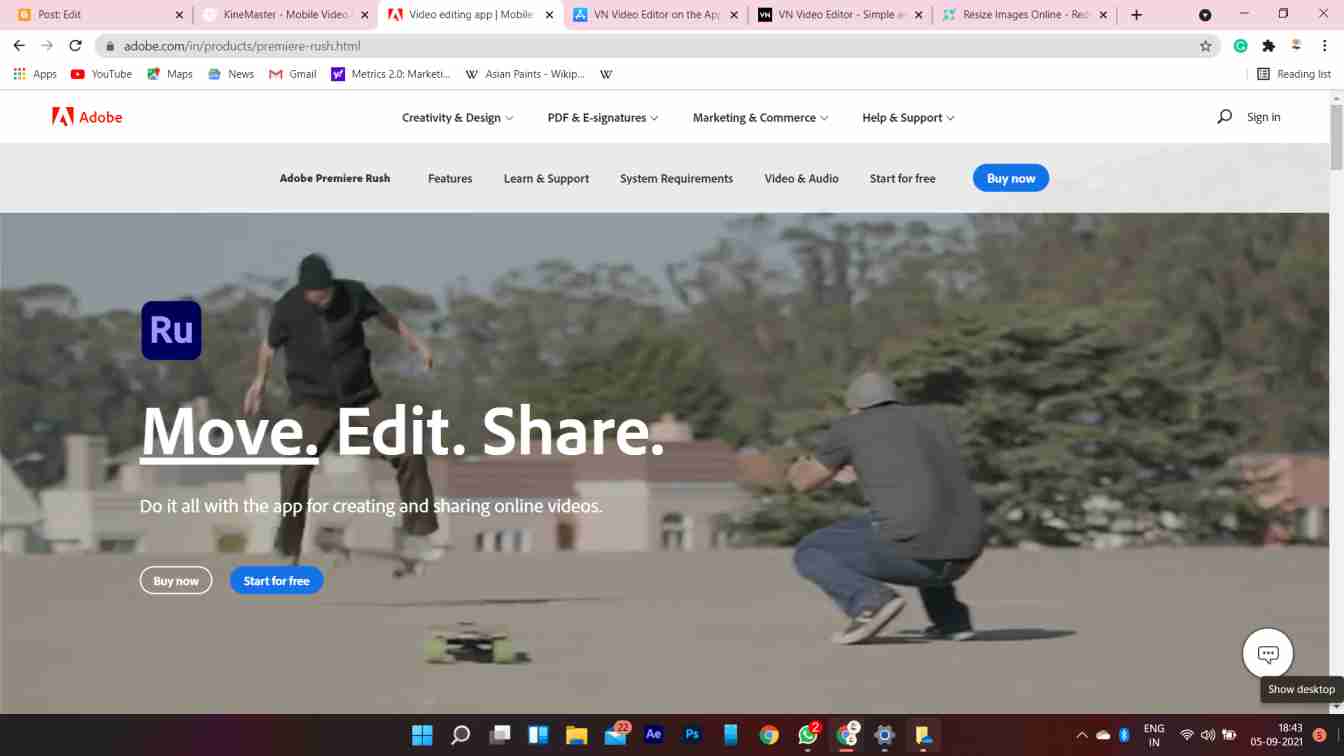Click Start for free hero button
The height and width of the screenshot is (756, 1344).
276,580
